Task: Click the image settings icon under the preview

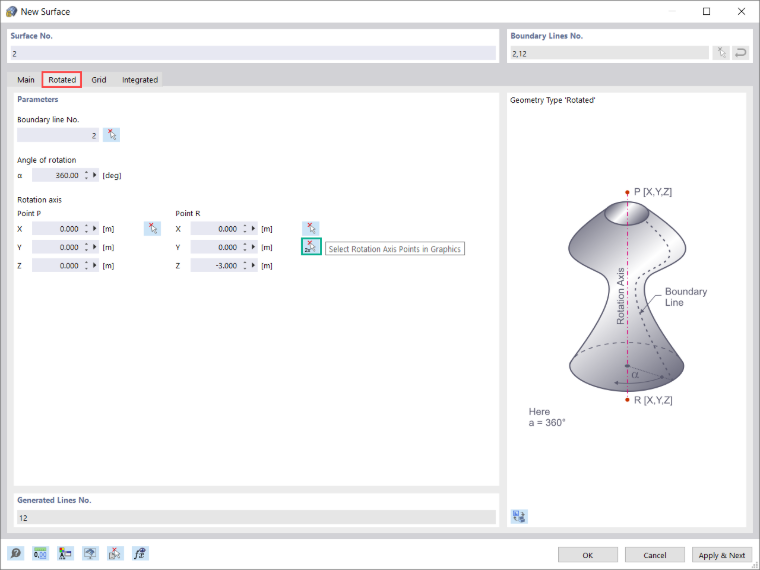Action: pyautogui.click(x=519, y=516)
